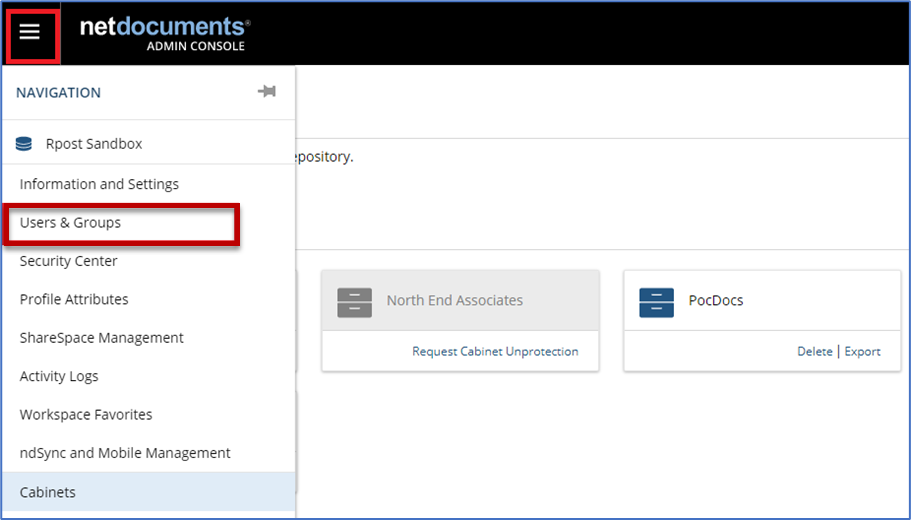911x520 pixels.
Task: Open Users & Groups
Action: 70,223
